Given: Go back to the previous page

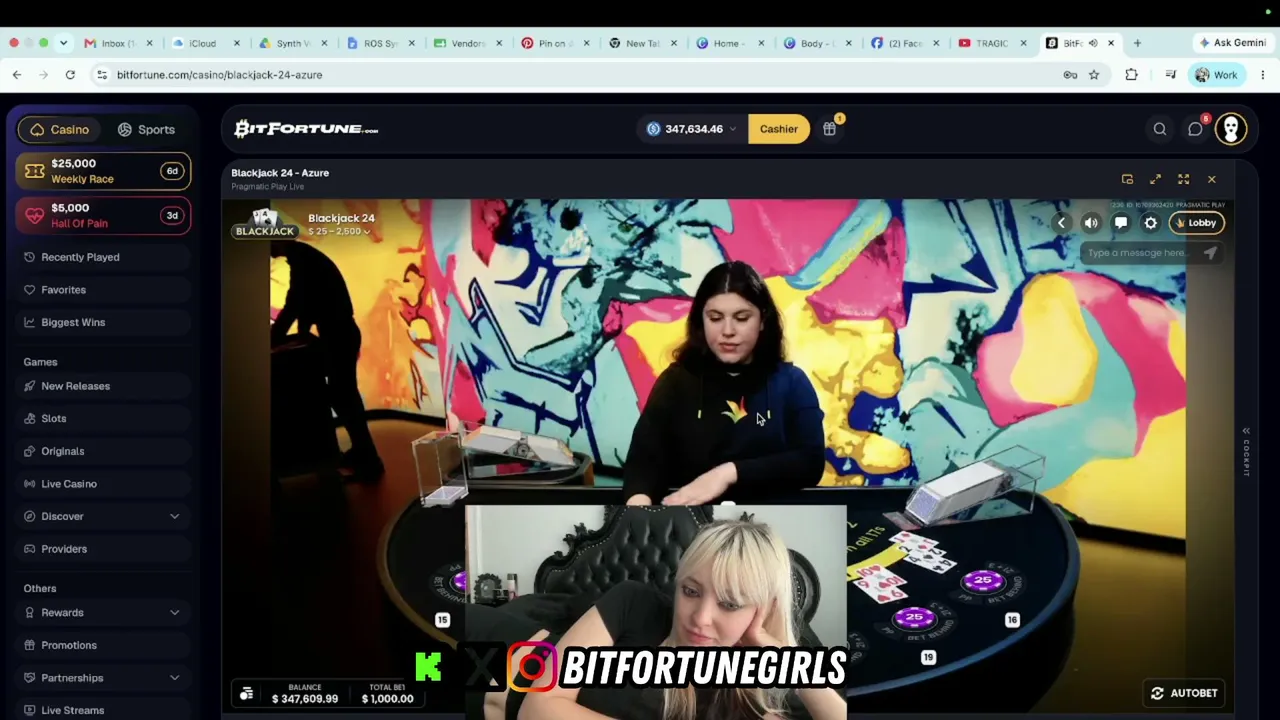Looking at the screenshot, I should (x=17, y=75).
